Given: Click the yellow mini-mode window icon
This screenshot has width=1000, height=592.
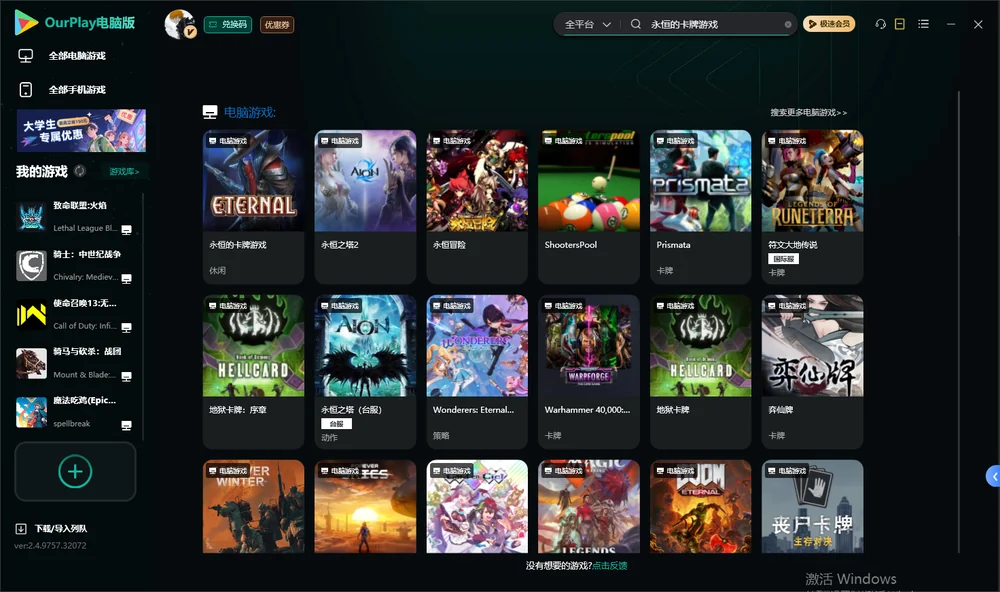Looking at the screenshot, I should tap(900, 24).
